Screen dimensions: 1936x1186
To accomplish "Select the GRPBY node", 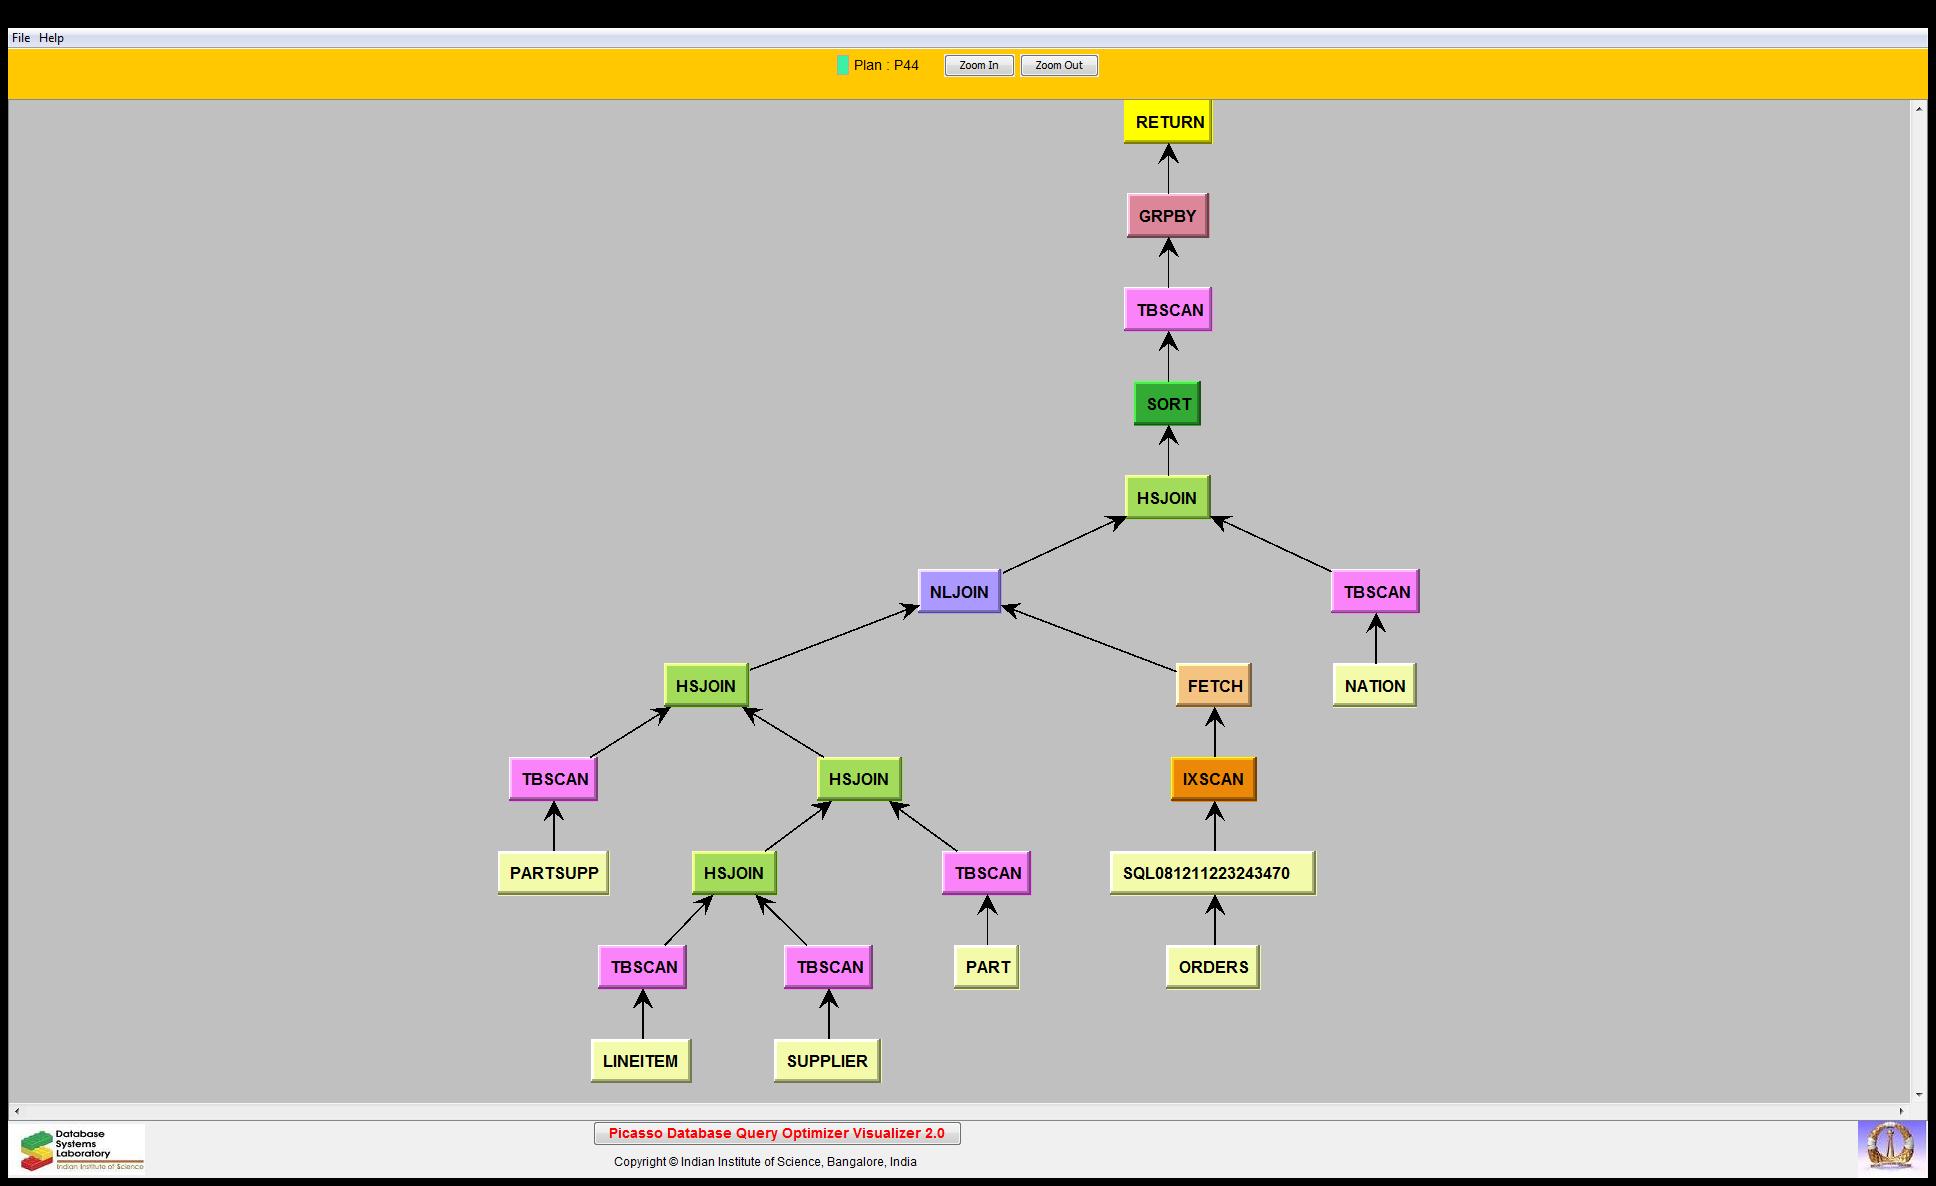I will [x=1167, y=216].
